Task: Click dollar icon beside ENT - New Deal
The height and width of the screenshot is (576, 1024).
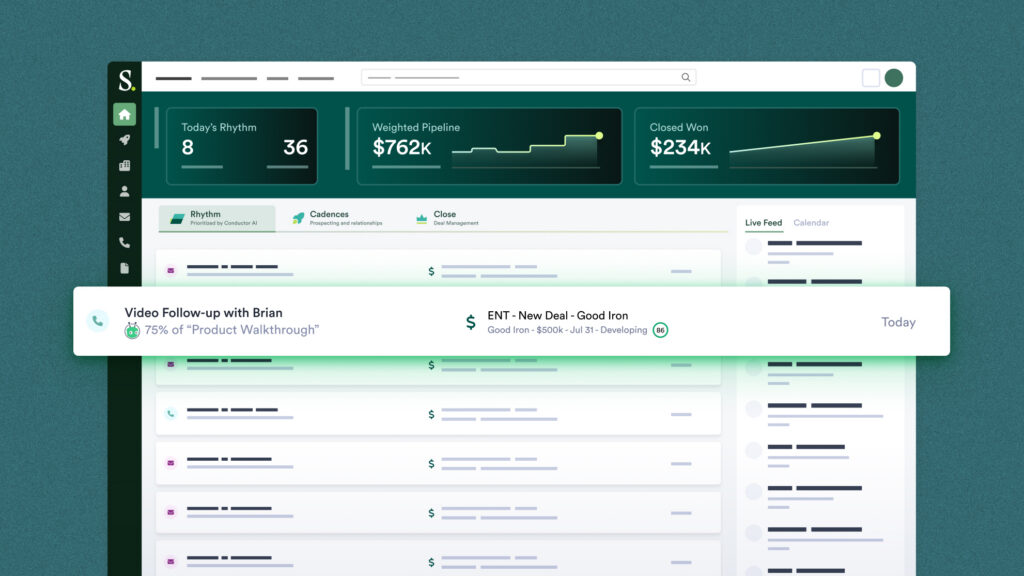Action: (x=471, y=321)
